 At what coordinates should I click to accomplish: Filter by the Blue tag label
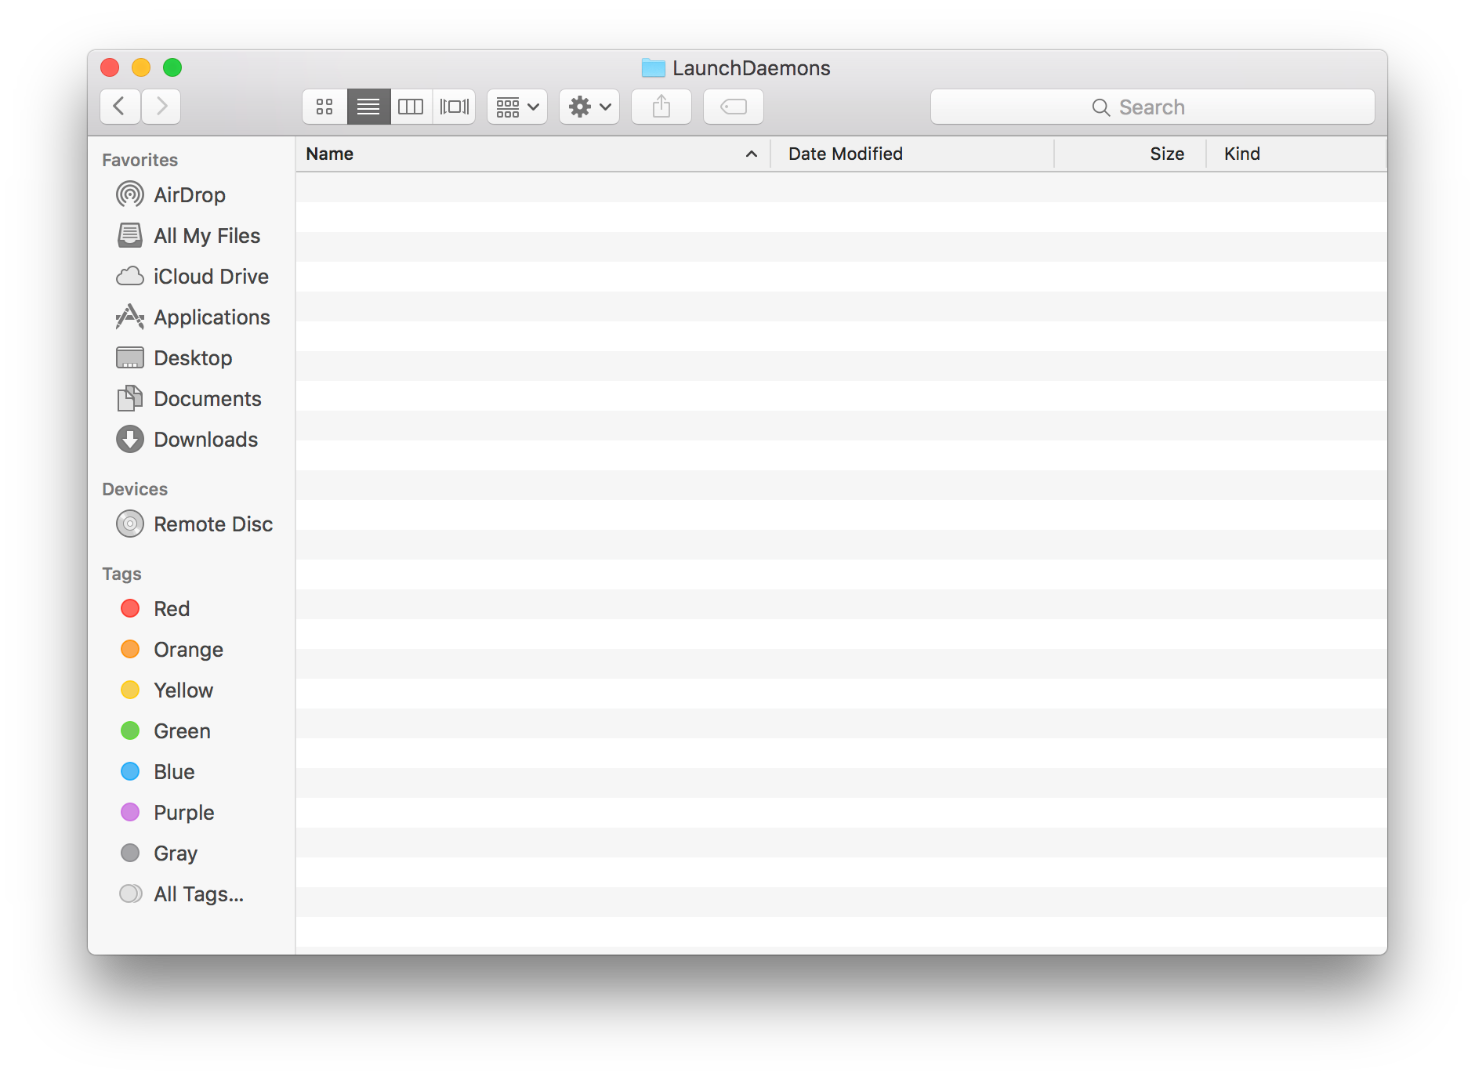(x=174, y=772)
